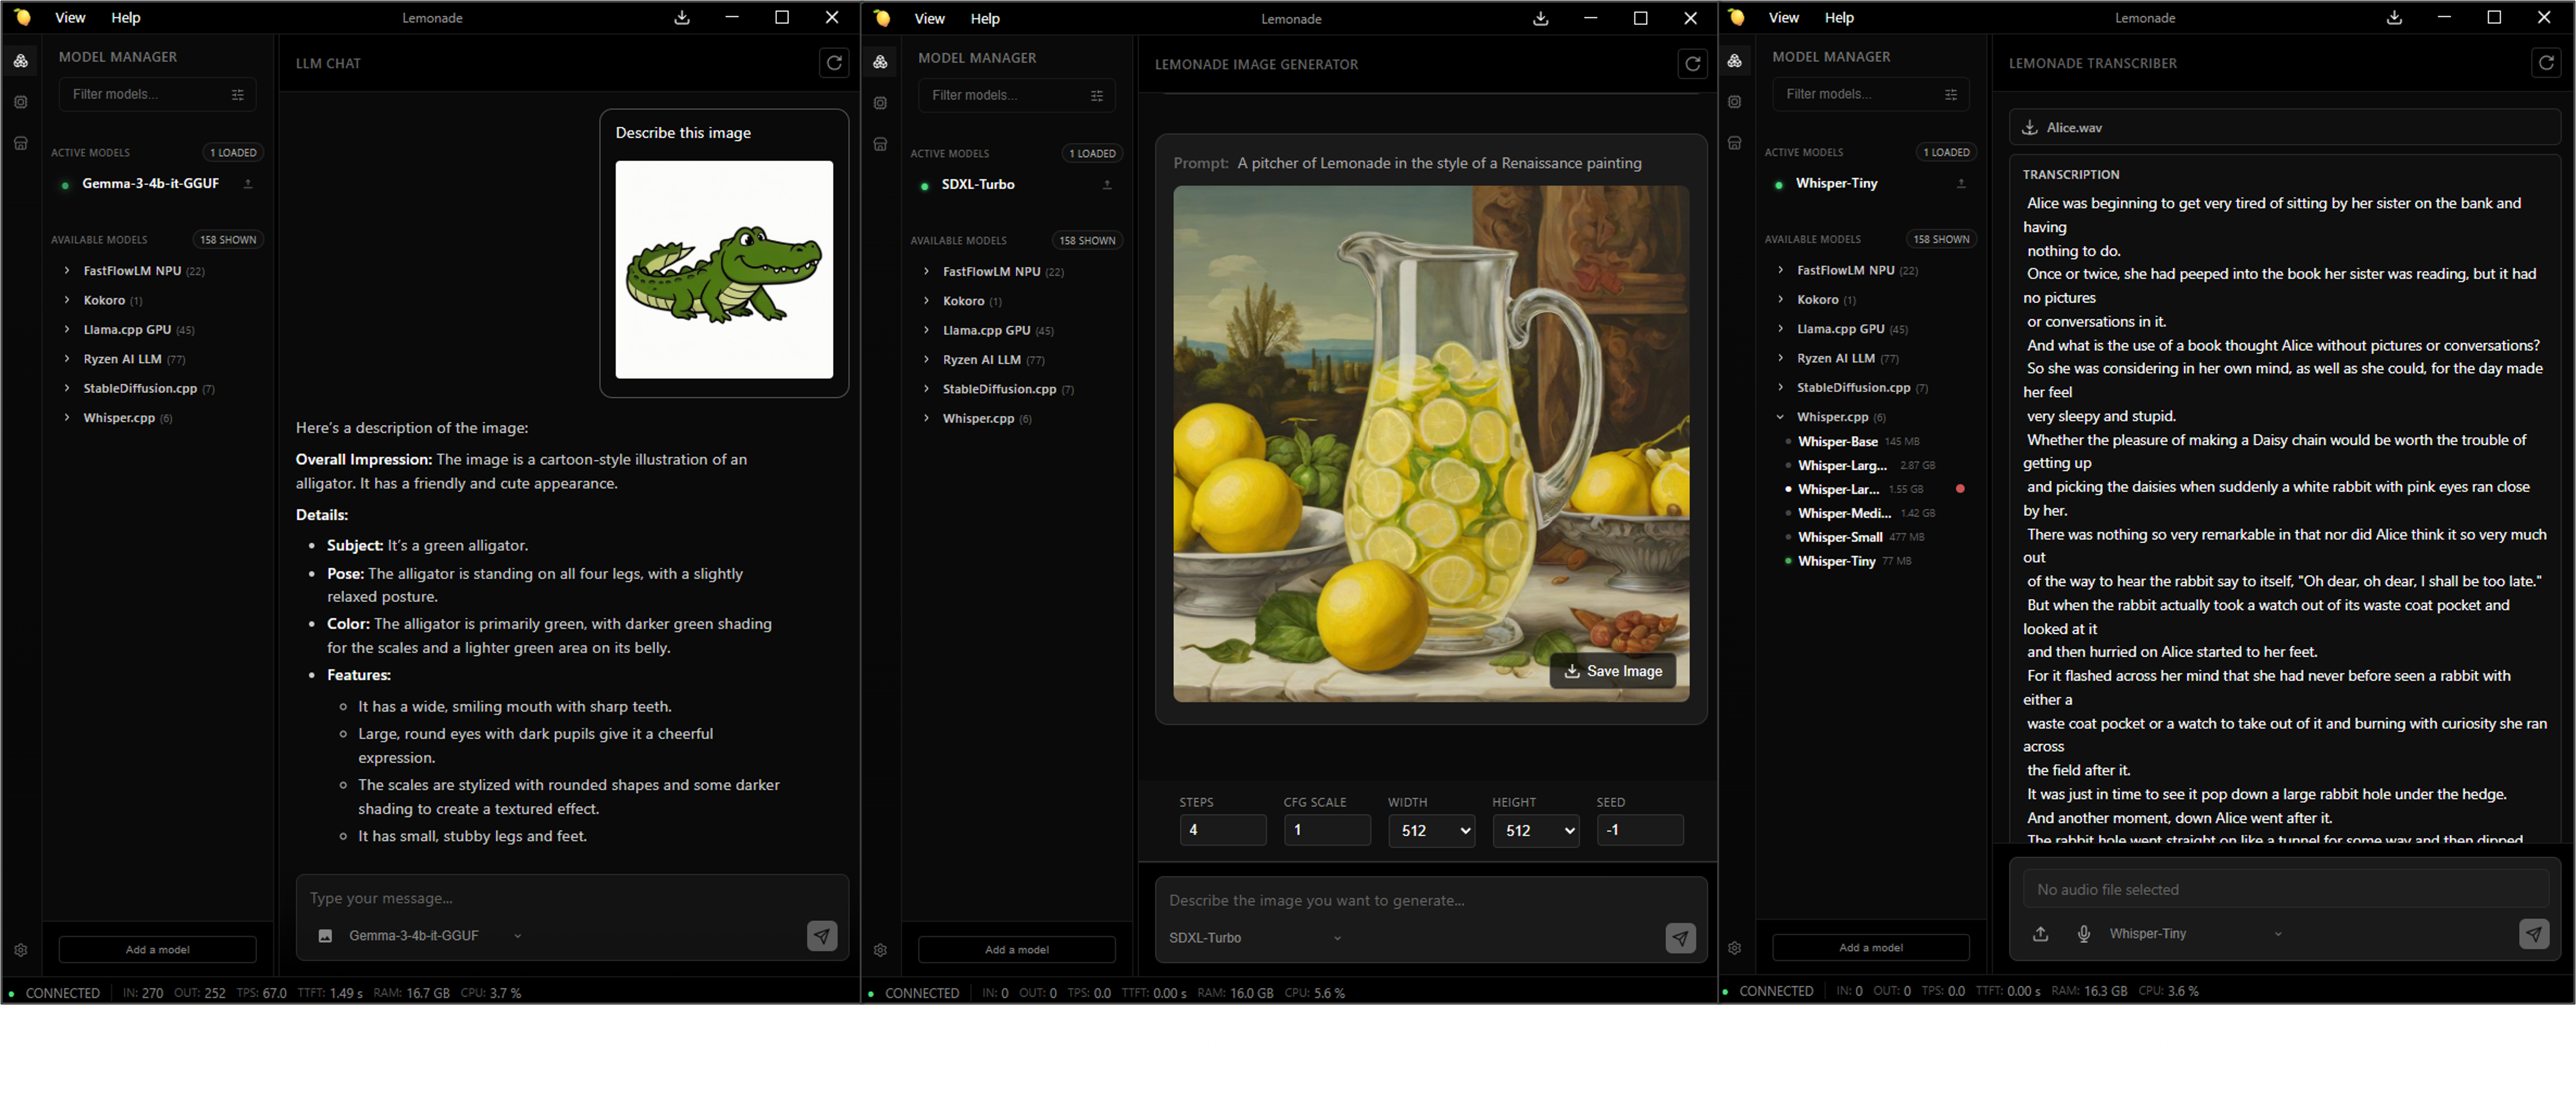Click Add a model in Image Generator window
2576x1093 pixels.
pyautogui.click(x=1017, y=950)
